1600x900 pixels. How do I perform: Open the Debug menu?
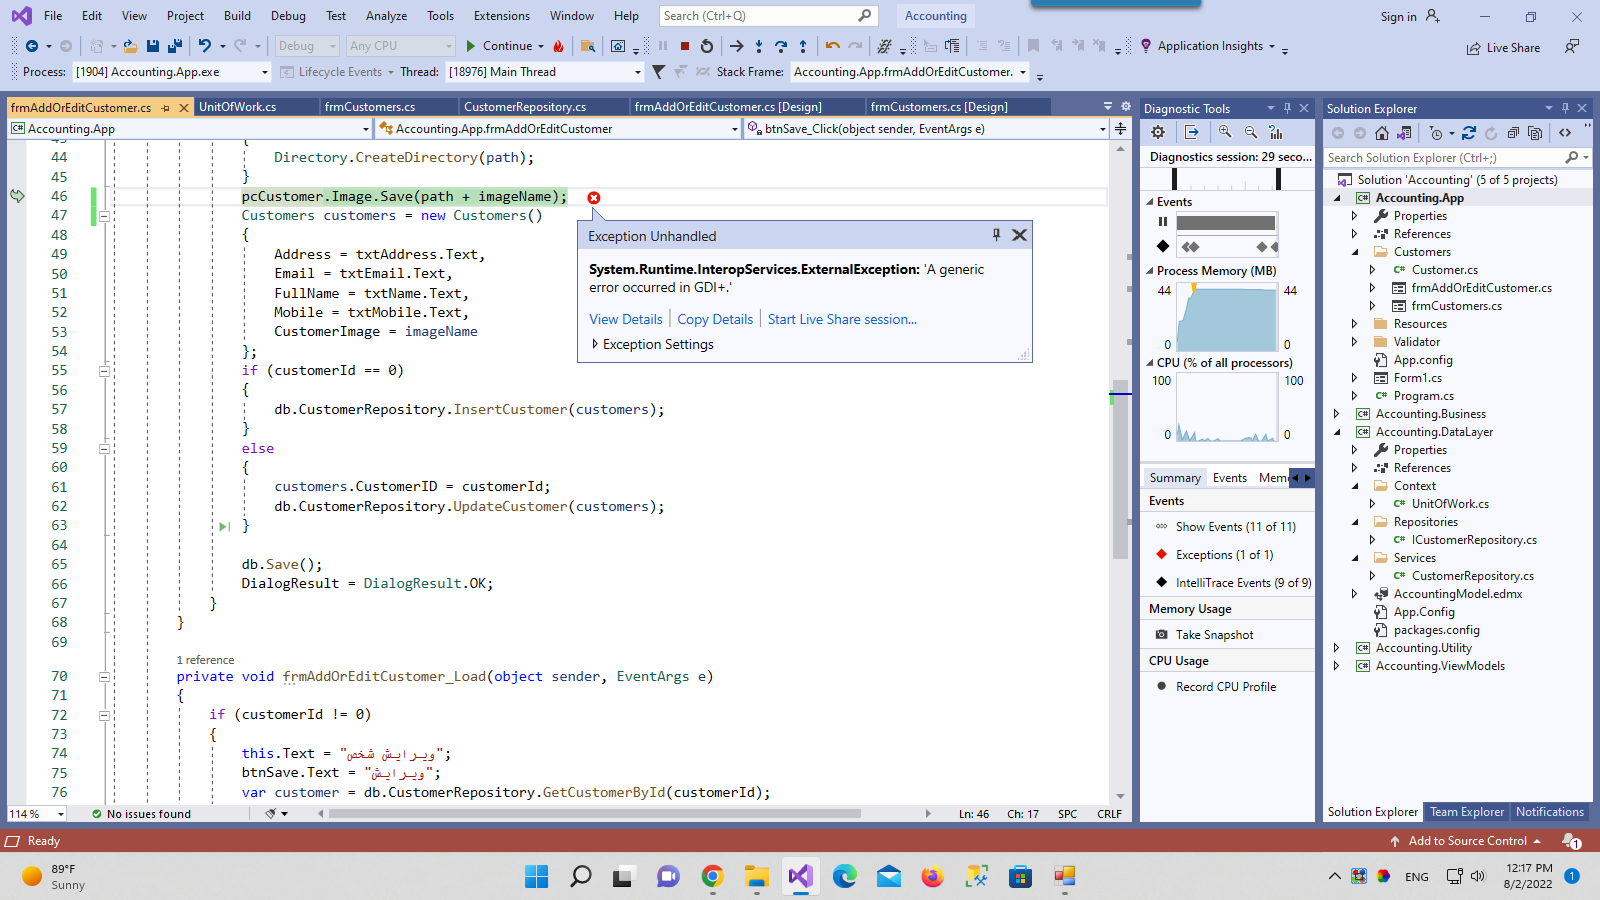tap(288, 16)
